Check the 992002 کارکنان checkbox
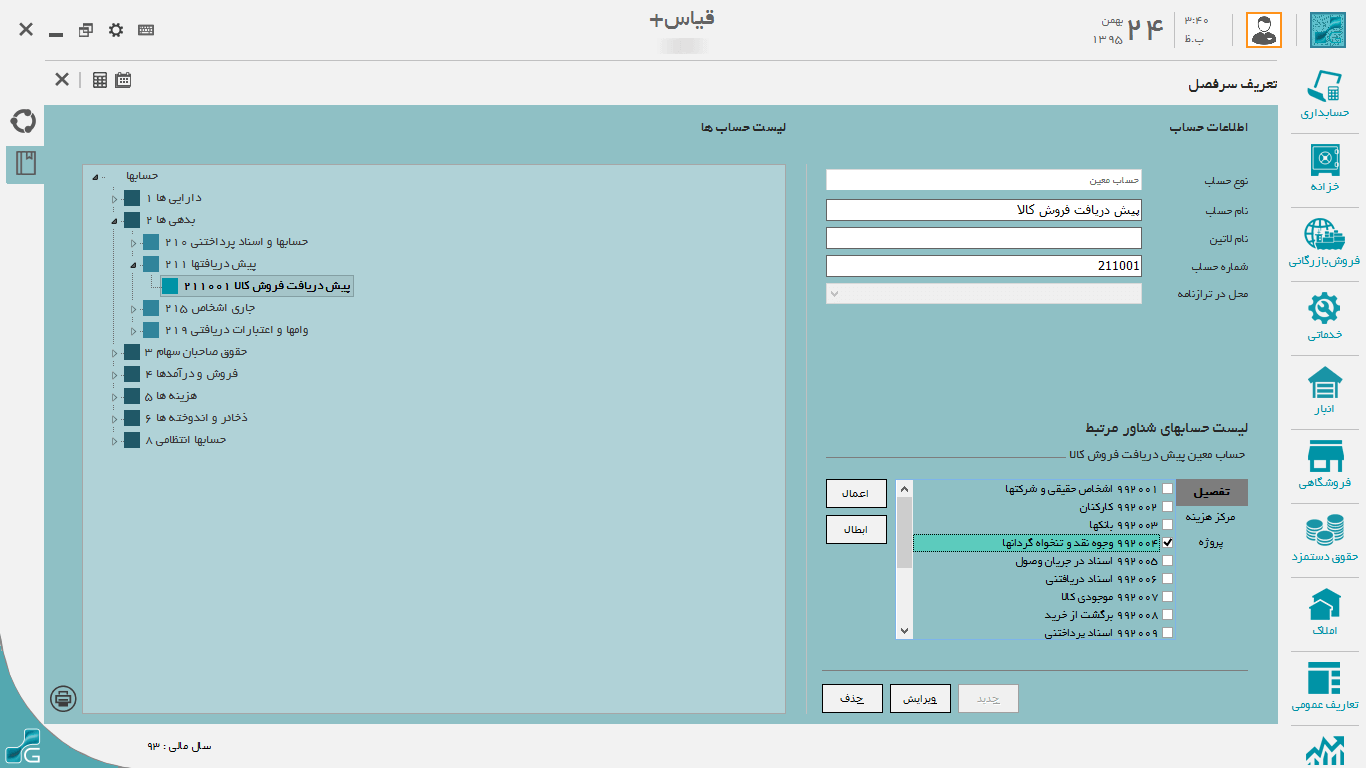1366x768 pixels. 1167,507
